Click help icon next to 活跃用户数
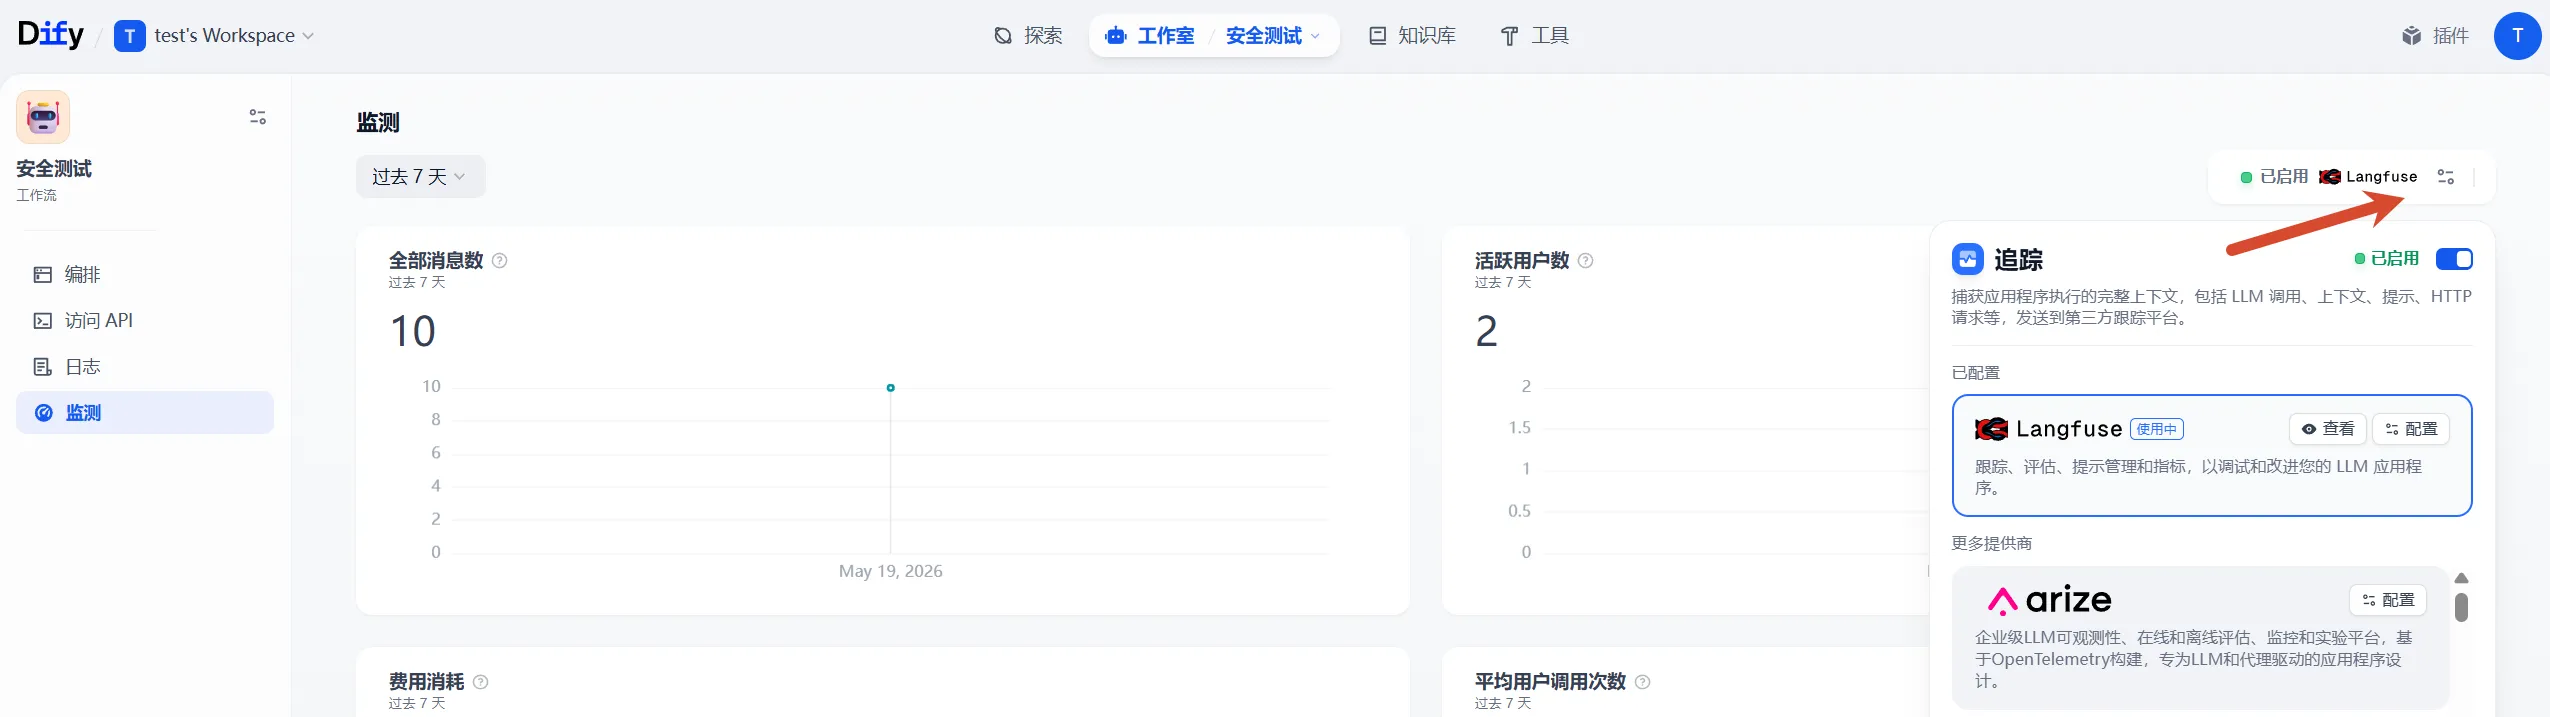The height and width of the screenshot is (717, 2550). pos(1586,261)
